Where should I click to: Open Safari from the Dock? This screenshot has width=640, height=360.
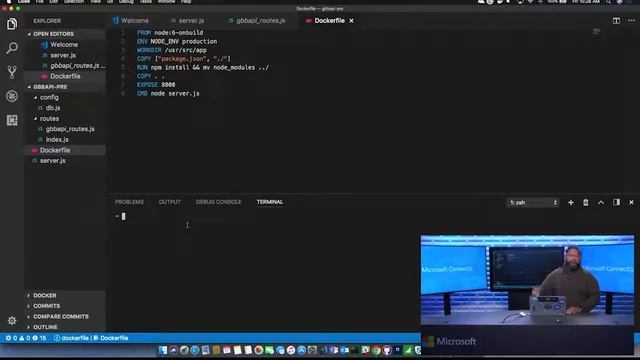(195, 350)
